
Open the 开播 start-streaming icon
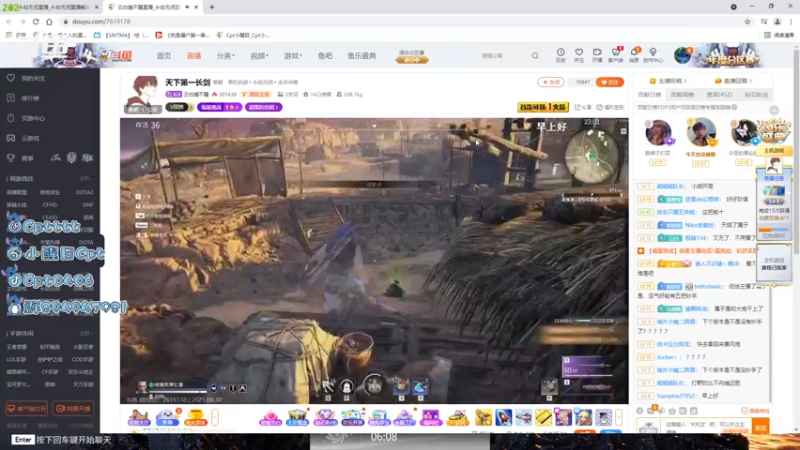(x=597, y=55)
